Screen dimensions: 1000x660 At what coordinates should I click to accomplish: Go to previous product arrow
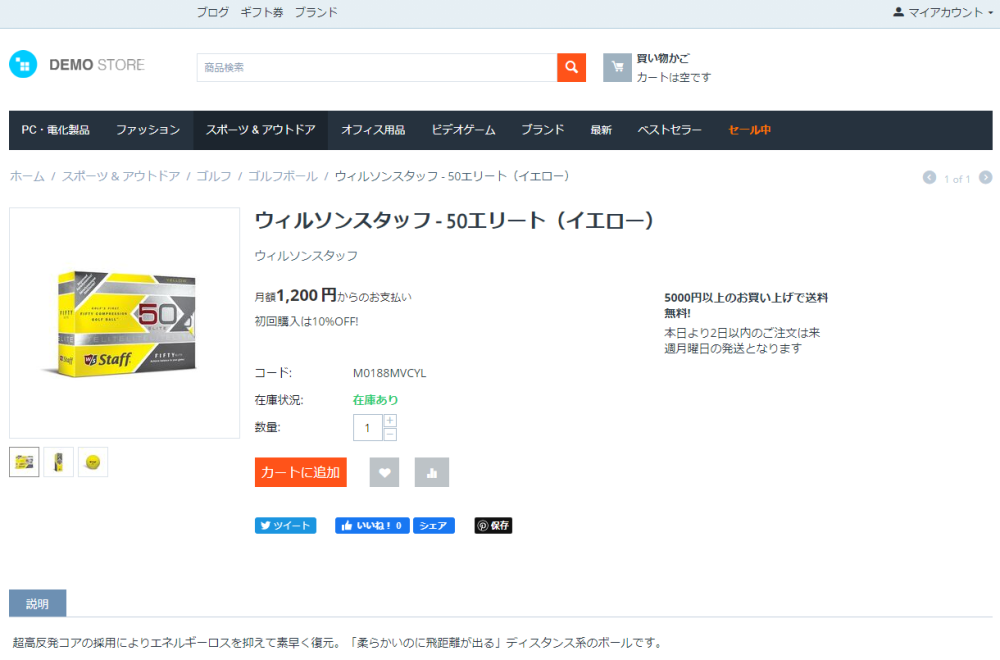click(929, 178)
